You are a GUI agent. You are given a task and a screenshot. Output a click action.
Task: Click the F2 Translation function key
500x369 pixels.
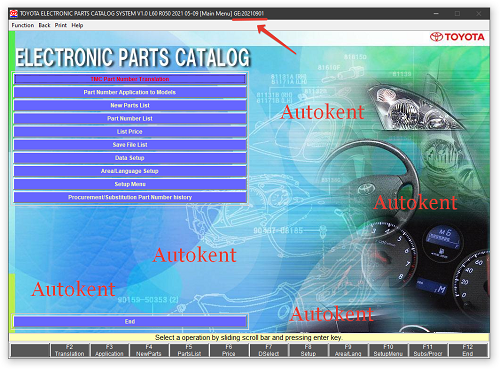point(70,350)
